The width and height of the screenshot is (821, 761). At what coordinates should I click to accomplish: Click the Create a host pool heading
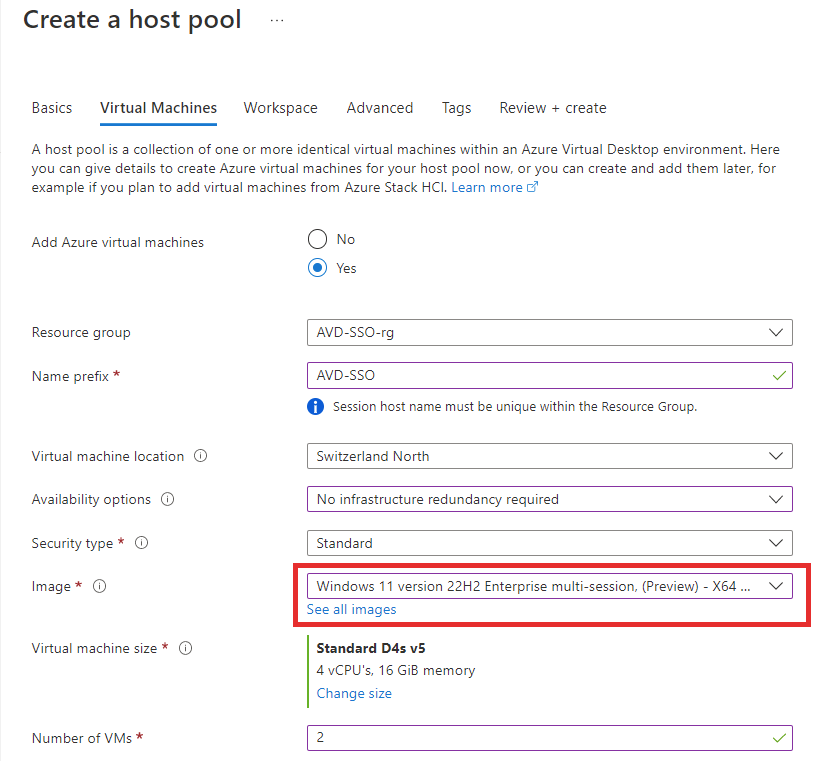pos(132,20)
